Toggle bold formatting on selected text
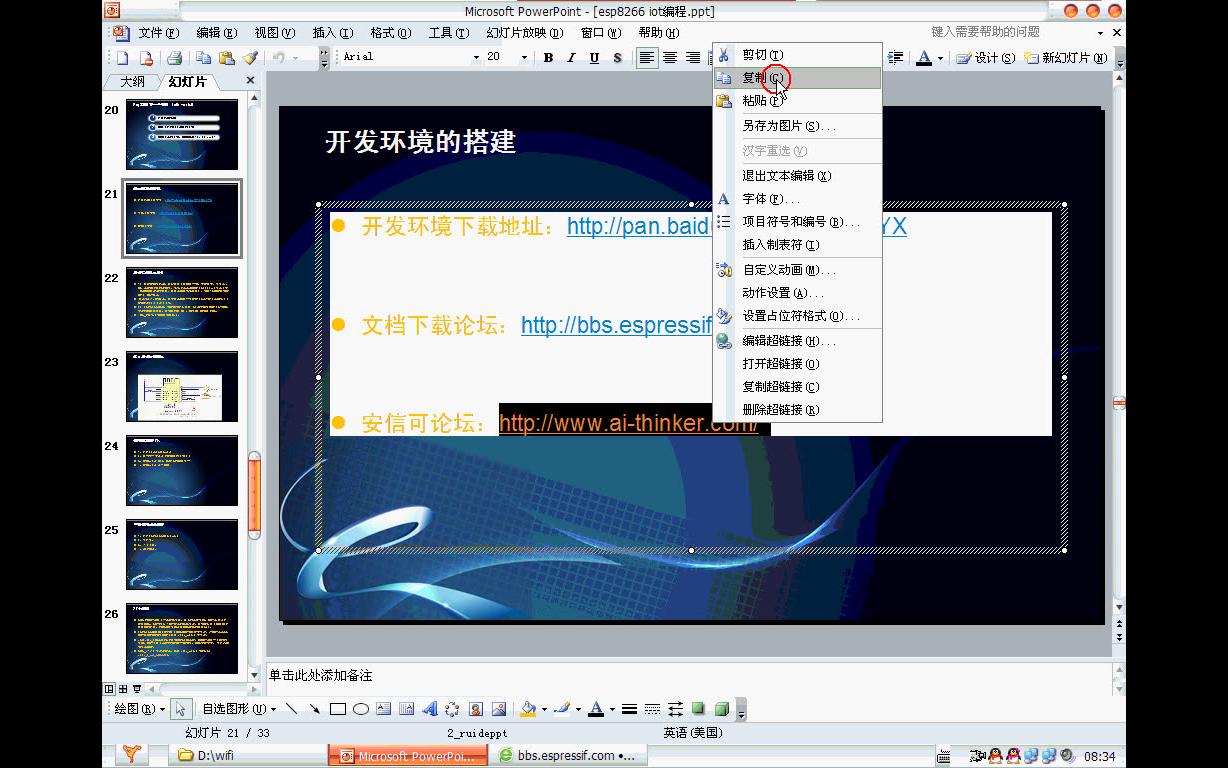Screen dimensions: 1228x768 coord(547,57)
